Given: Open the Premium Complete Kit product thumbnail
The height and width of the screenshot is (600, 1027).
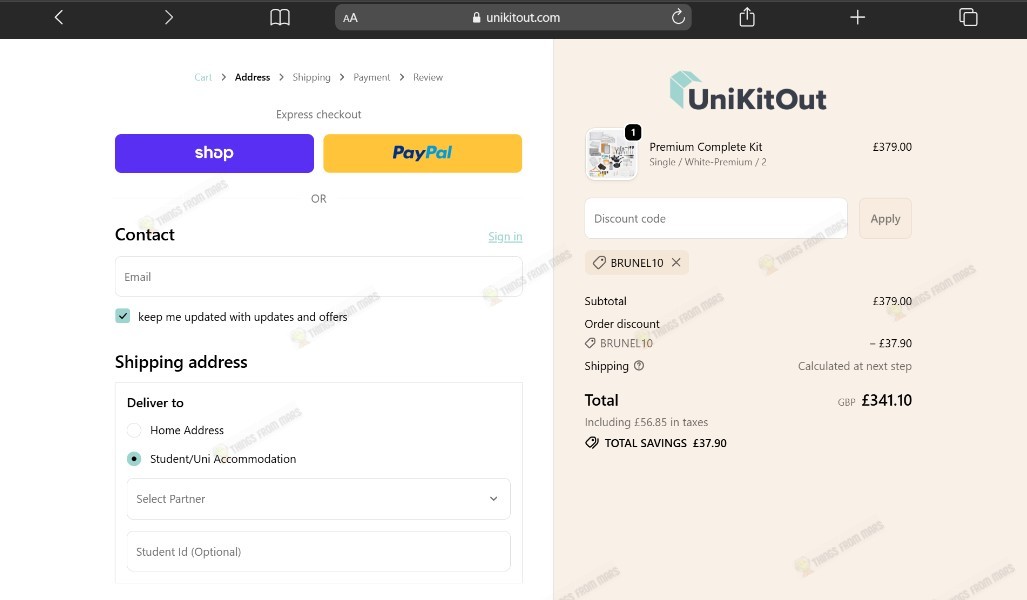Looking at the screenshot, I should 611,154.
